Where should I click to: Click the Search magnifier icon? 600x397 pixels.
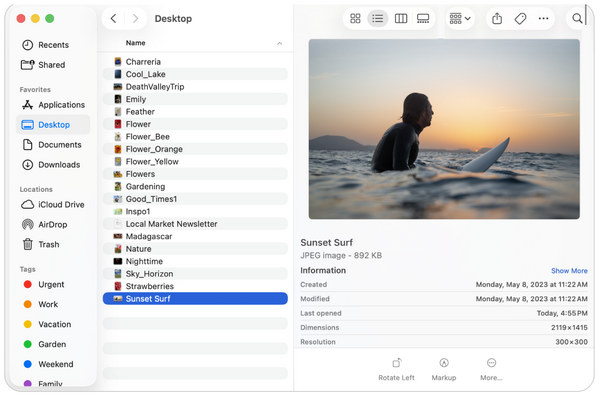[577, 18]
